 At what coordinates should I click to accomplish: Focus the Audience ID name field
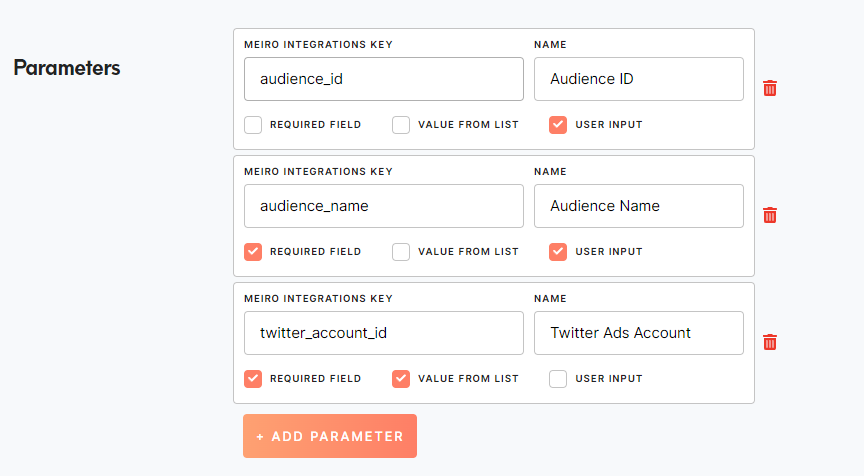pos(639,79)
